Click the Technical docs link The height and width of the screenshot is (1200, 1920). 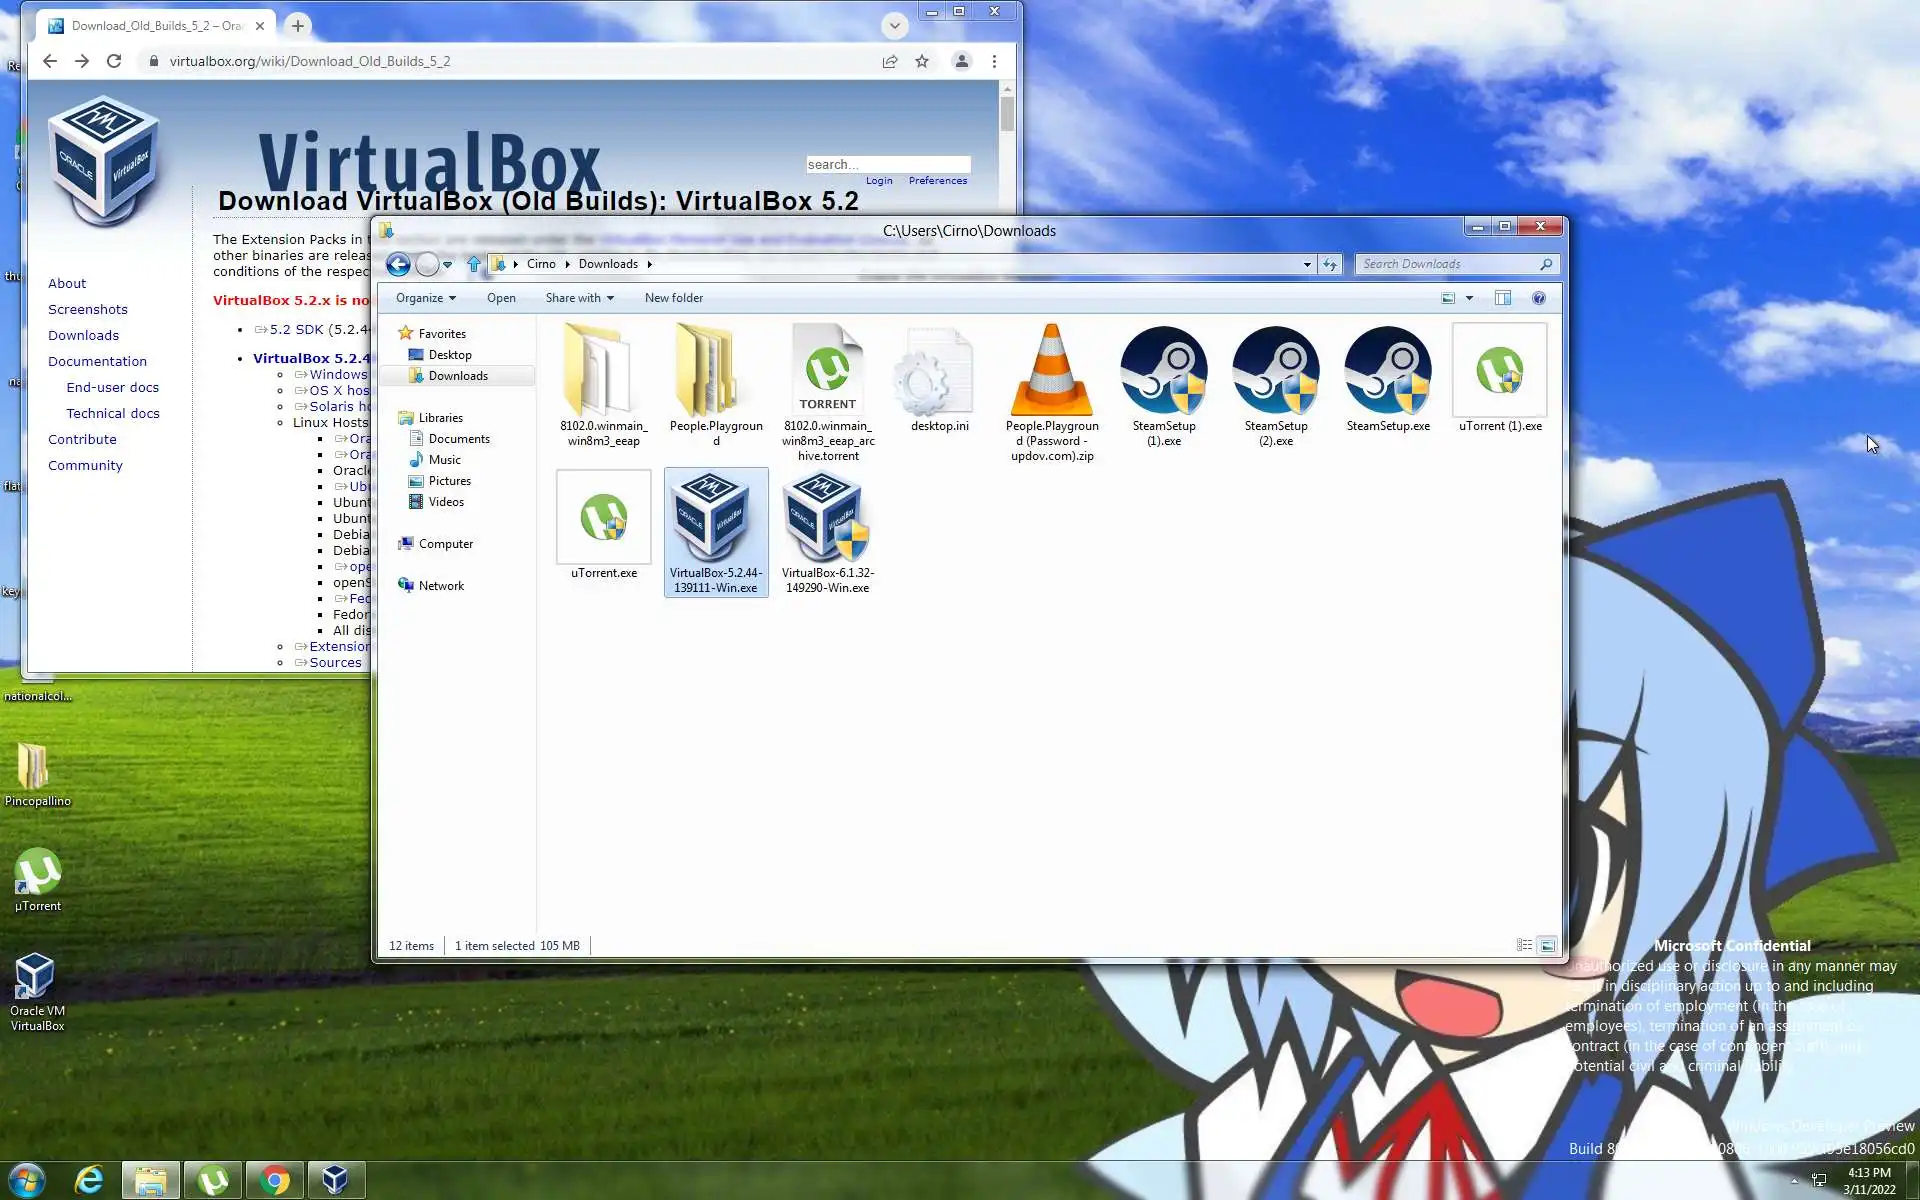(x=113, y=413)
